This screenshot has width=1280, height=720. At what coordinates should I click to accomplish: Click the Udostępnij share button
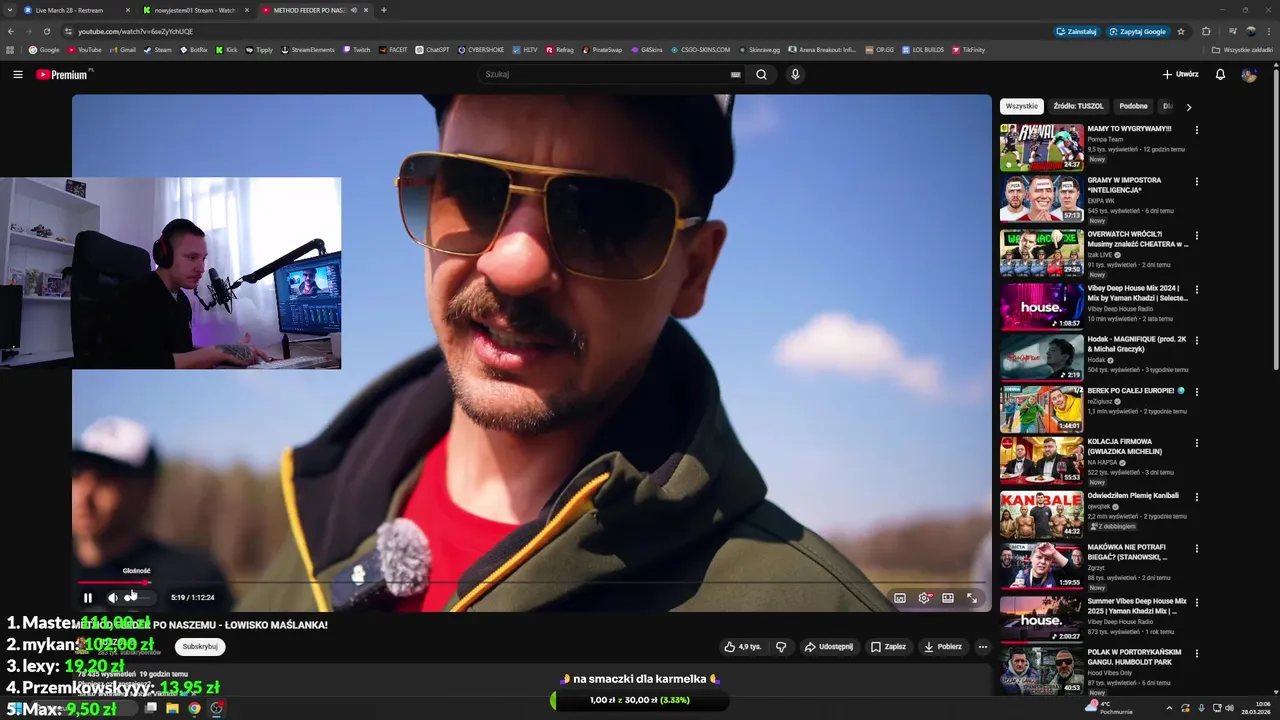(828, 647)
